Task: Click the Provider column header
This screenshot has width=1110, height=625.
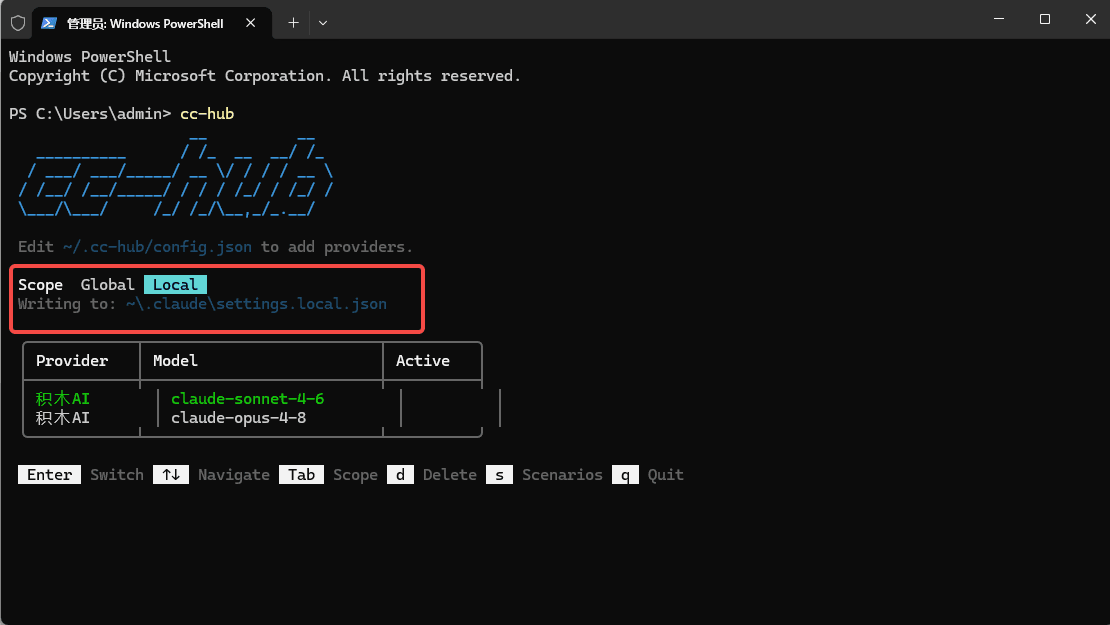Action: coord(72,361)
